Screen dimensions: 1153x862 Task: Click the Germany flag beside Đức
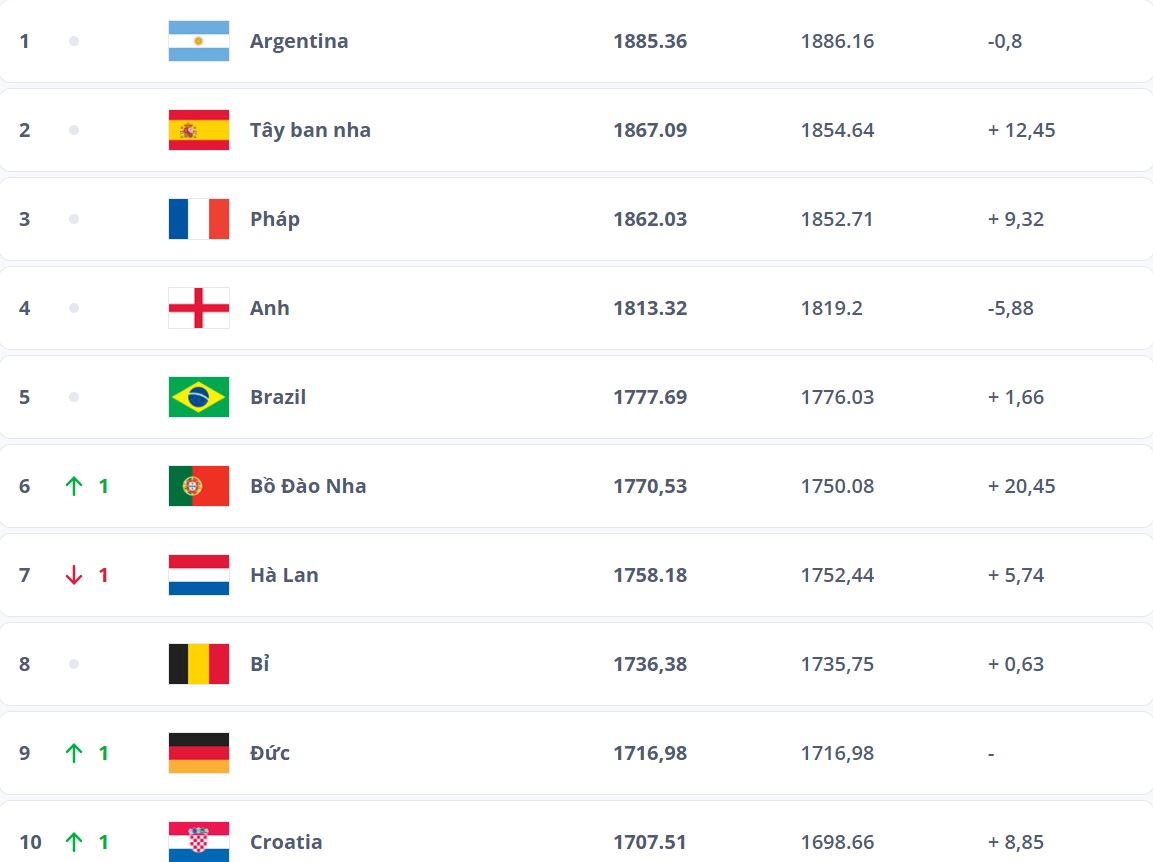[199, 753]
